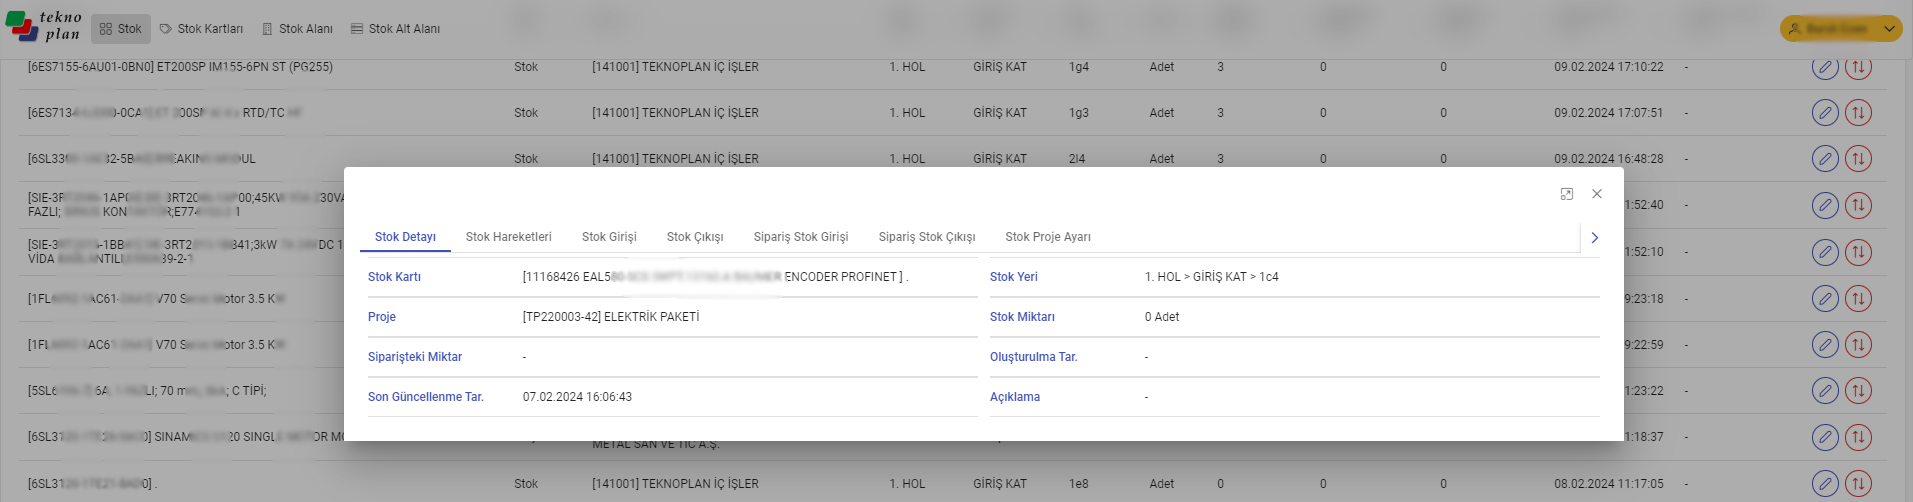Viewport: 1913px width, 502px height.
Task: Click the red arrows icon in the 16:48:28 row
Action: pyautogui.click(x=1858, y=159)
